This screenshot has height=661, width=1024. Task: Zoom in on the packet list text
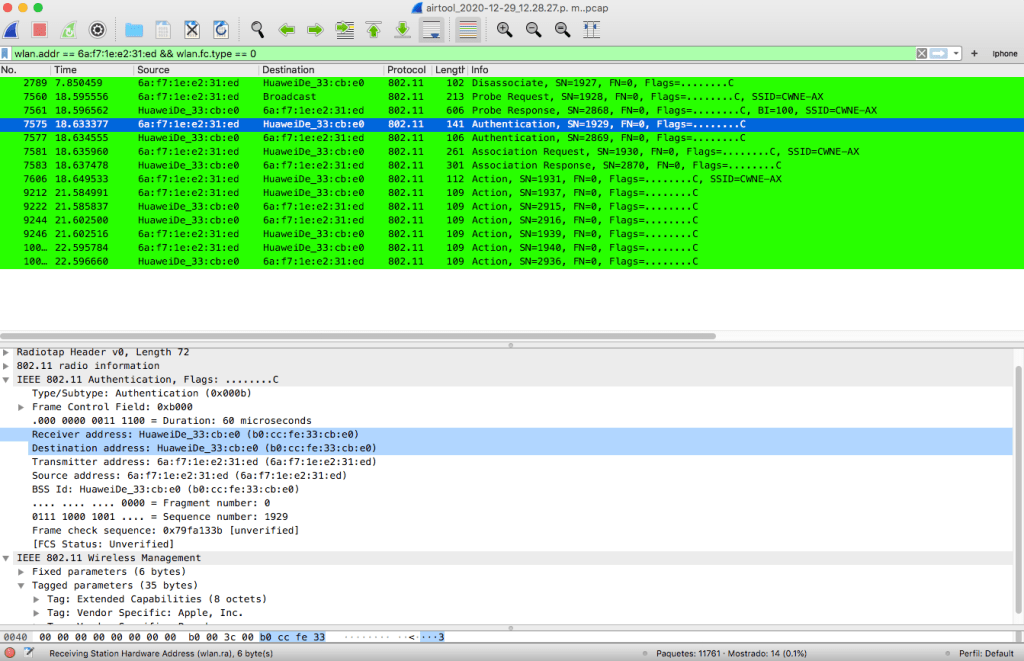pos(504,30)
